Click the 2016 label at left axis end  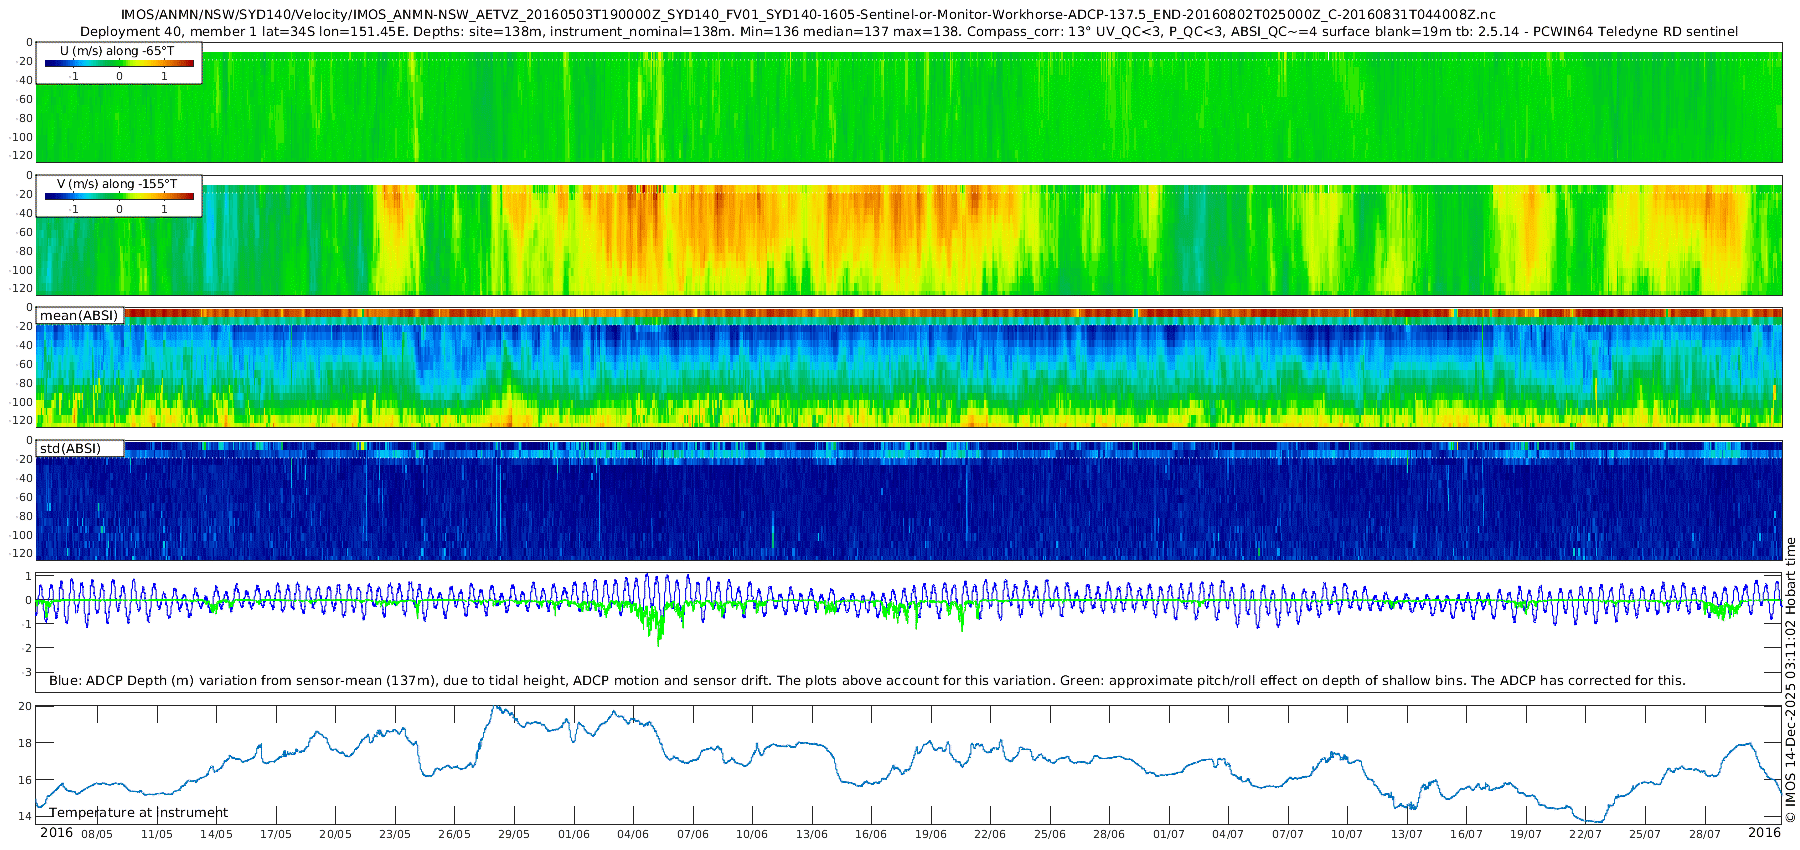(56, 833)
